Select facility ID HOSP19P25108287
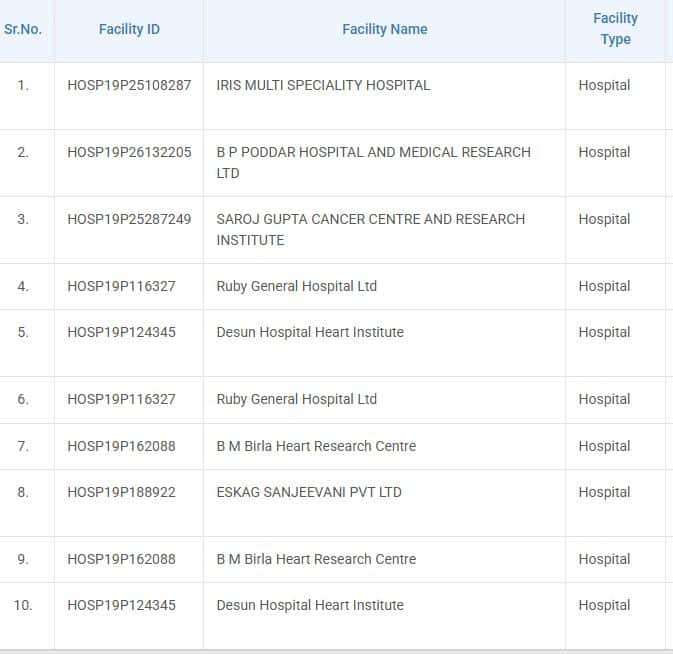This screenshot has height=654, width=673. [x=129, y=85]
